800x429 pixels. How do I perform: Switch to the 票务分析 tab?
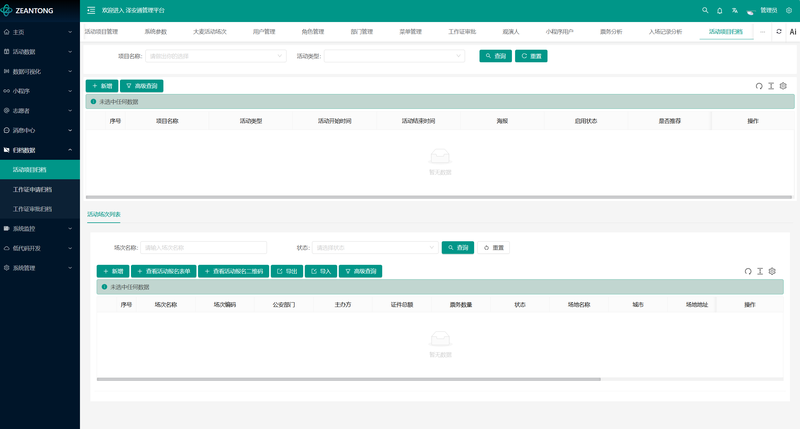[x=611, y=32]
